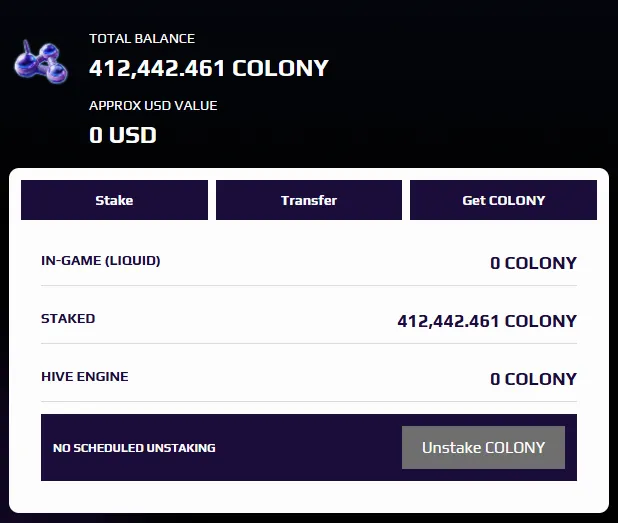Select the total balance 412,442.461 COLONY value
618x523 pixels.
pos(209,68)
